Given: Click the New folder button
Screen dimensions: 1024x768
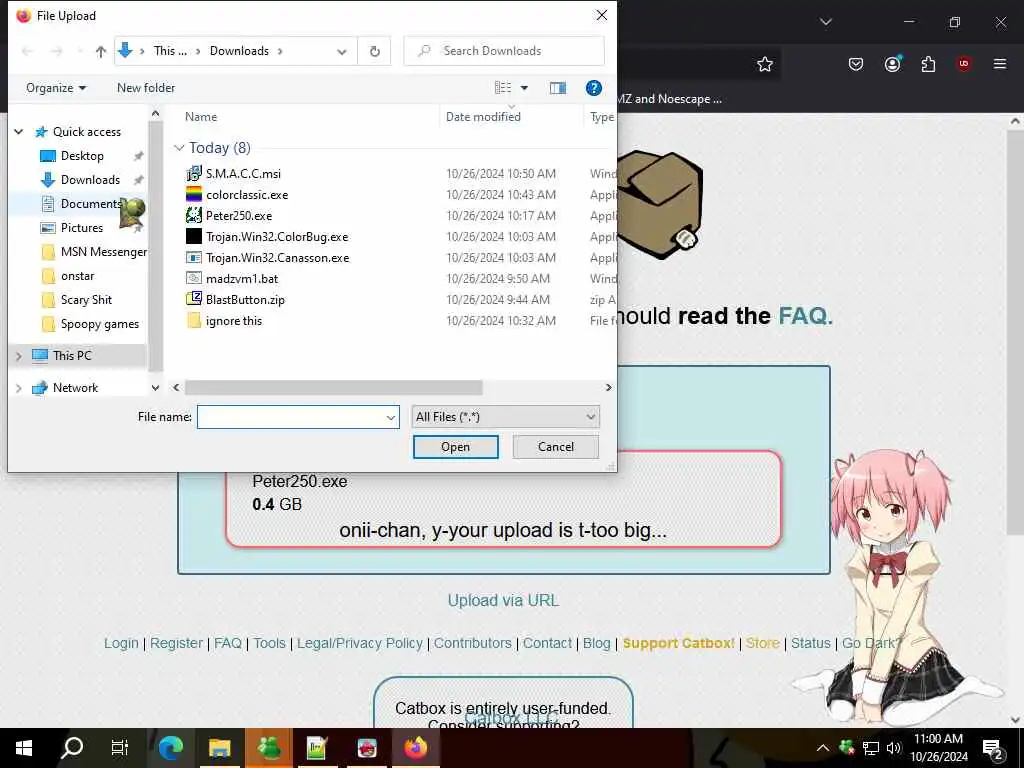Looking at the screenshot, I should (146, 88).
